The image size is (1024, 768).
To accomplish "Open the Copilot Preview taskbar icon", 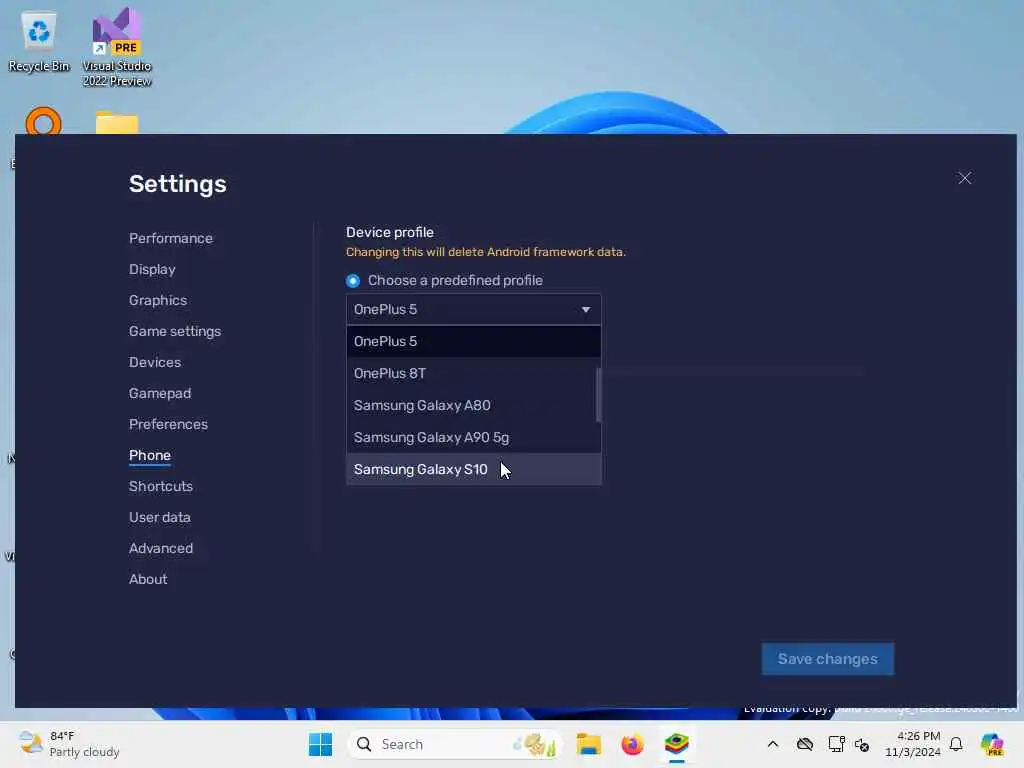I will pos(992,744).
